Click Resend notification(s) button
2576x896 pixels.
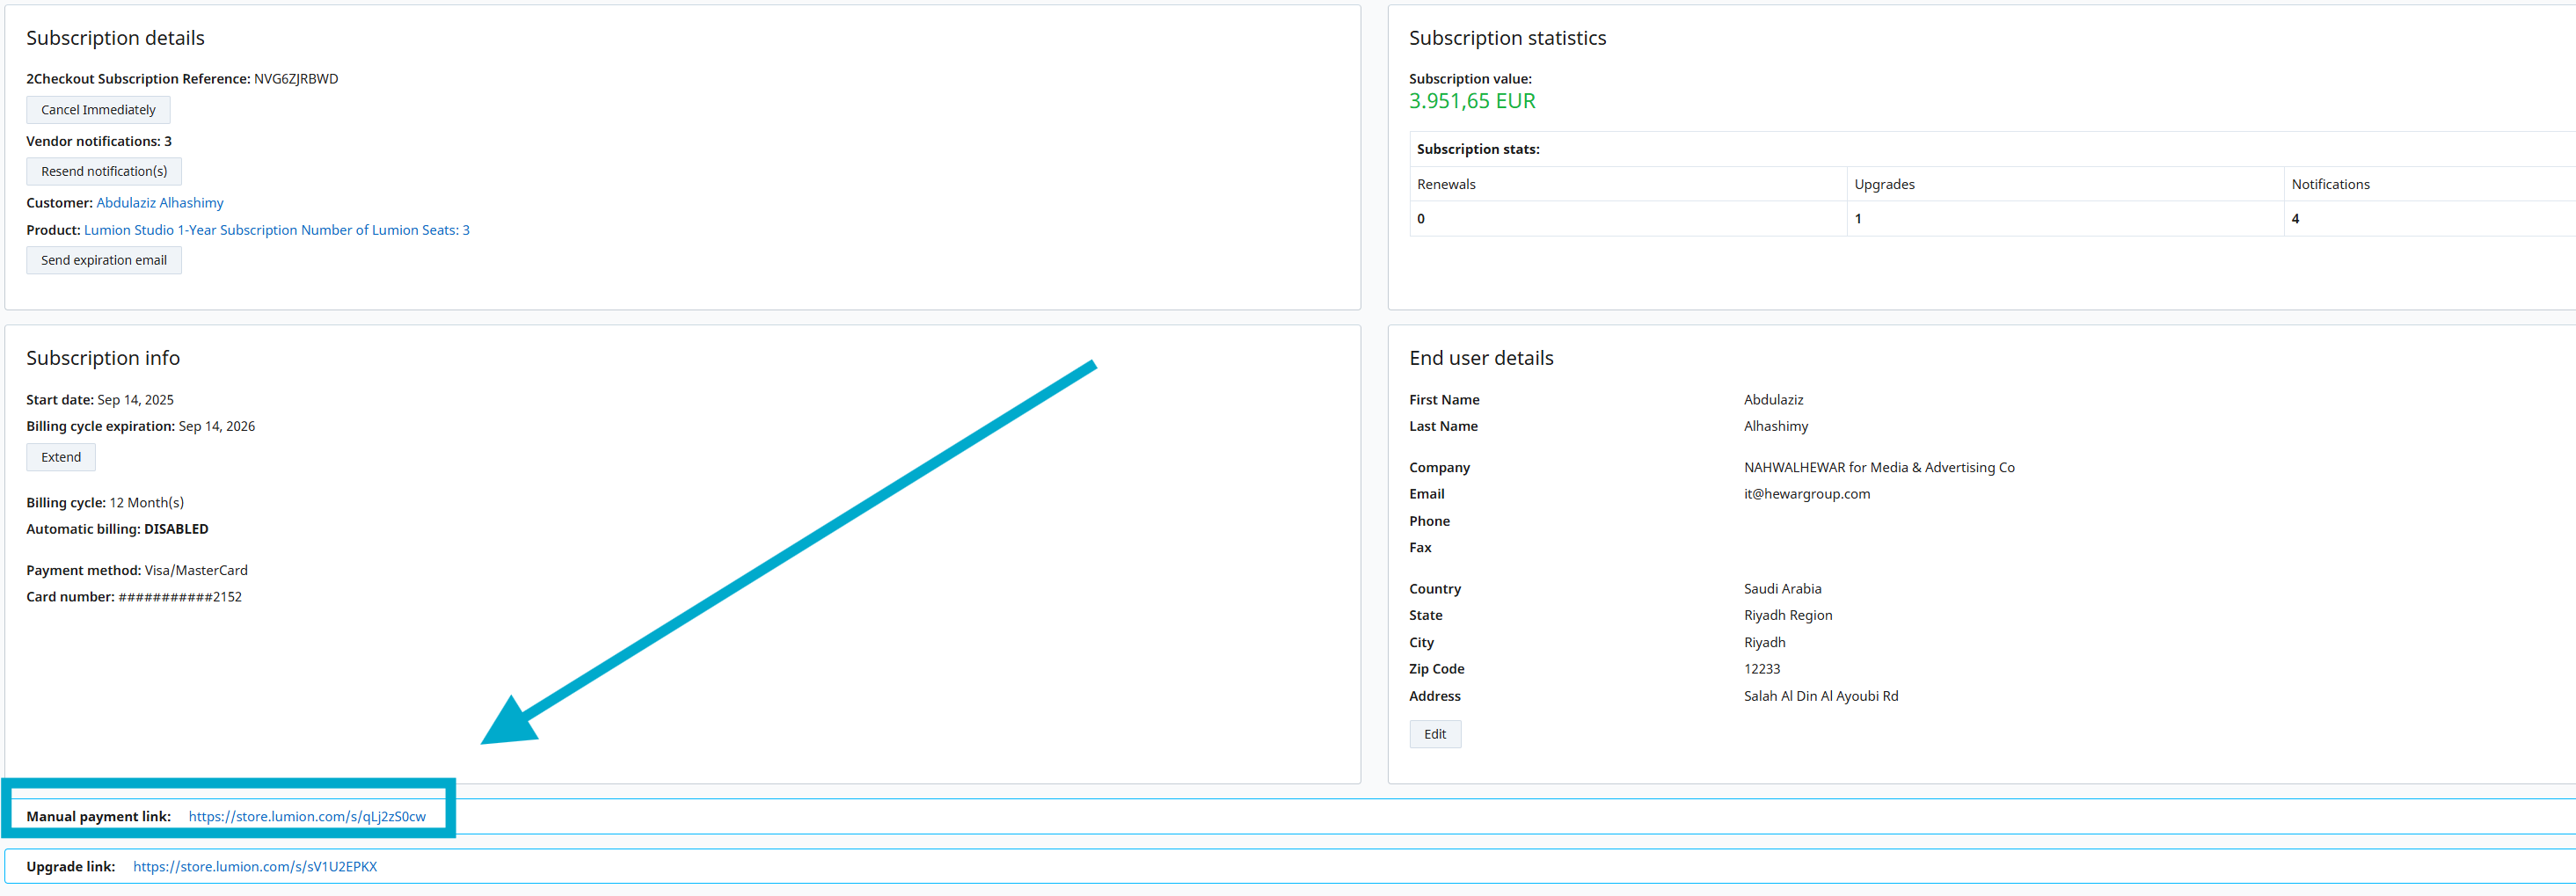[x=104, y=171]
